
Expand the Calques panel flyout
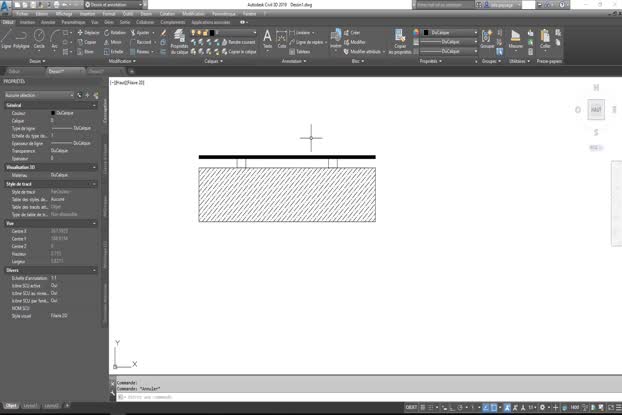point(213,61)
